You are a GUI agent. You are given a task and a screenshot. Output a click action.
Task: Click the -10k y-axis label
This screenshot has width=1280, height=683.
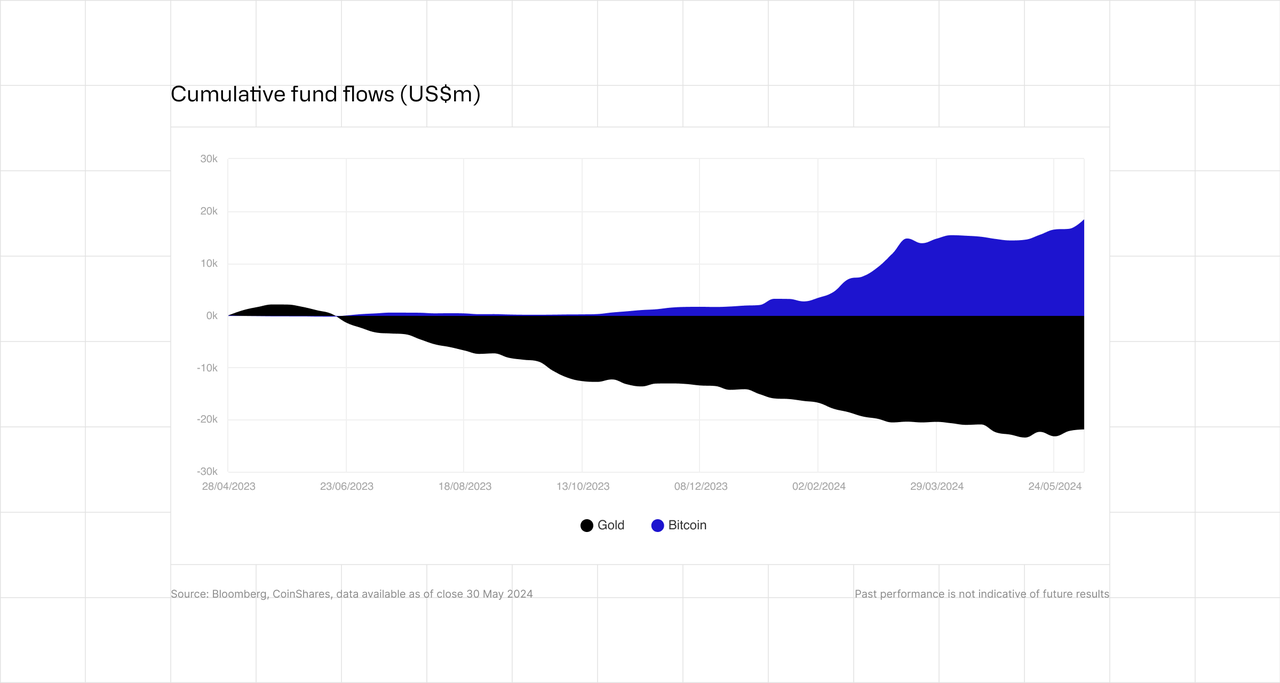coord(207,367)
